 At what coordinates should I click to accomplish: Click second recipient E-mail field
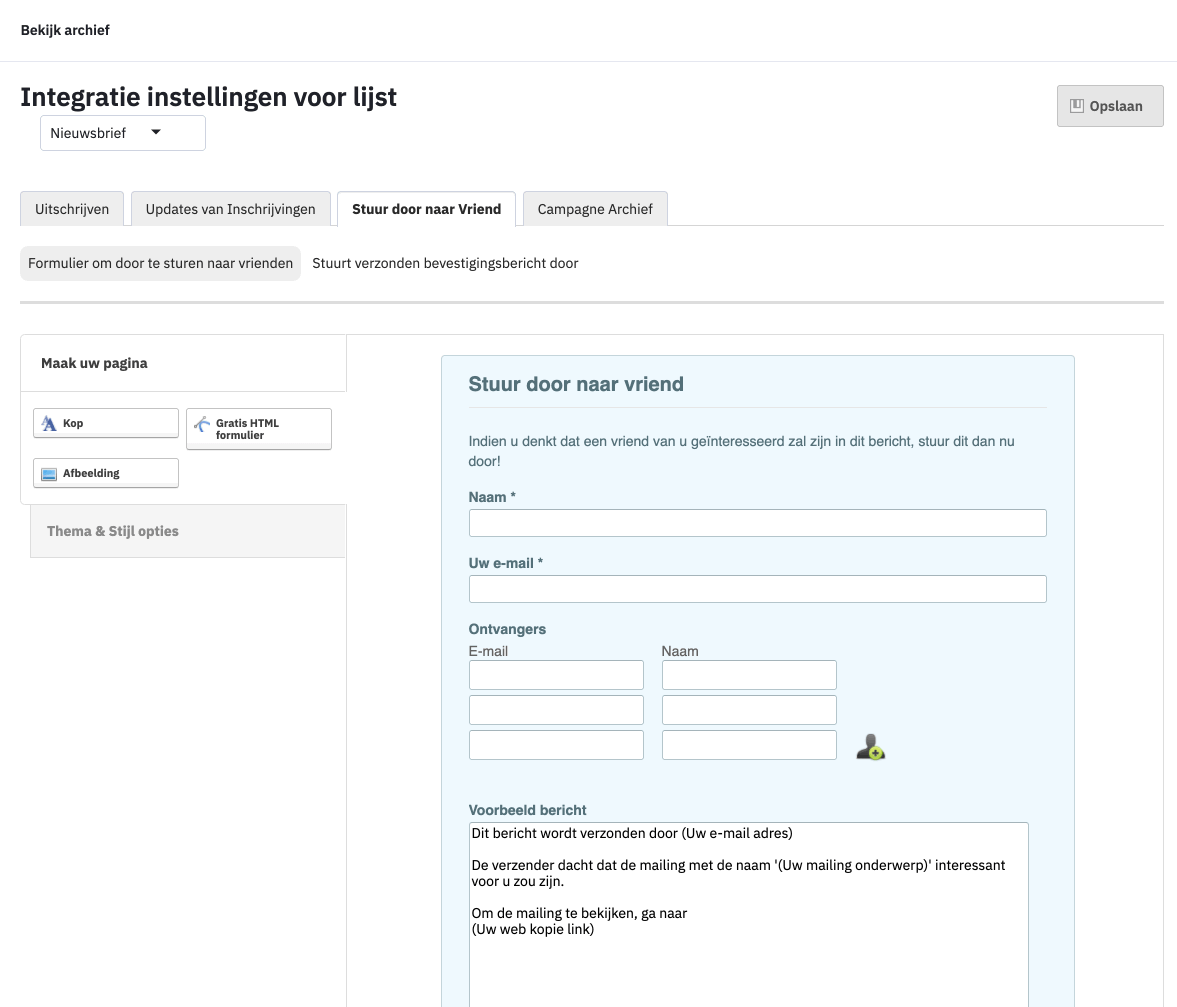(x=556, y=710)
